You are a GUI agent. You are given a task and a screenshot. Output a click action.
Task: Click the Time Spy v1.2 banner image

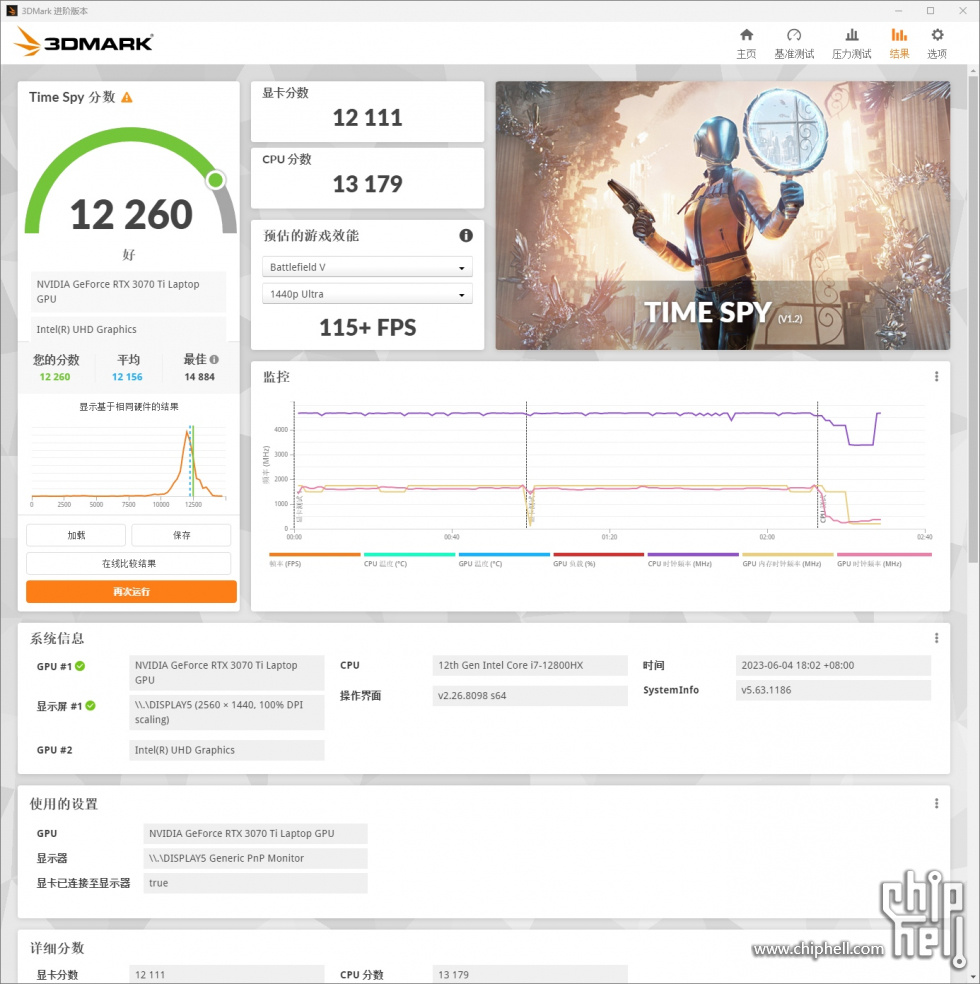(723, 215)
